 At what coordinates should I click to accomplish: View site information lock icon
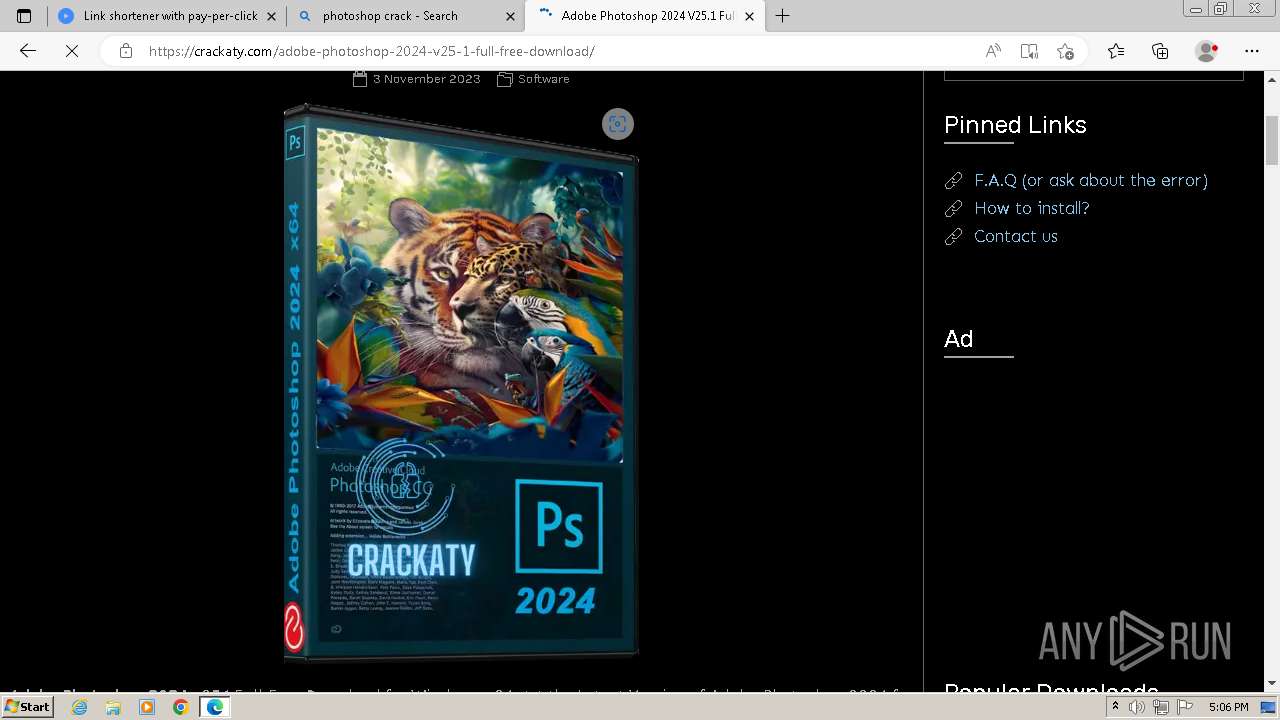pos(125,51)
